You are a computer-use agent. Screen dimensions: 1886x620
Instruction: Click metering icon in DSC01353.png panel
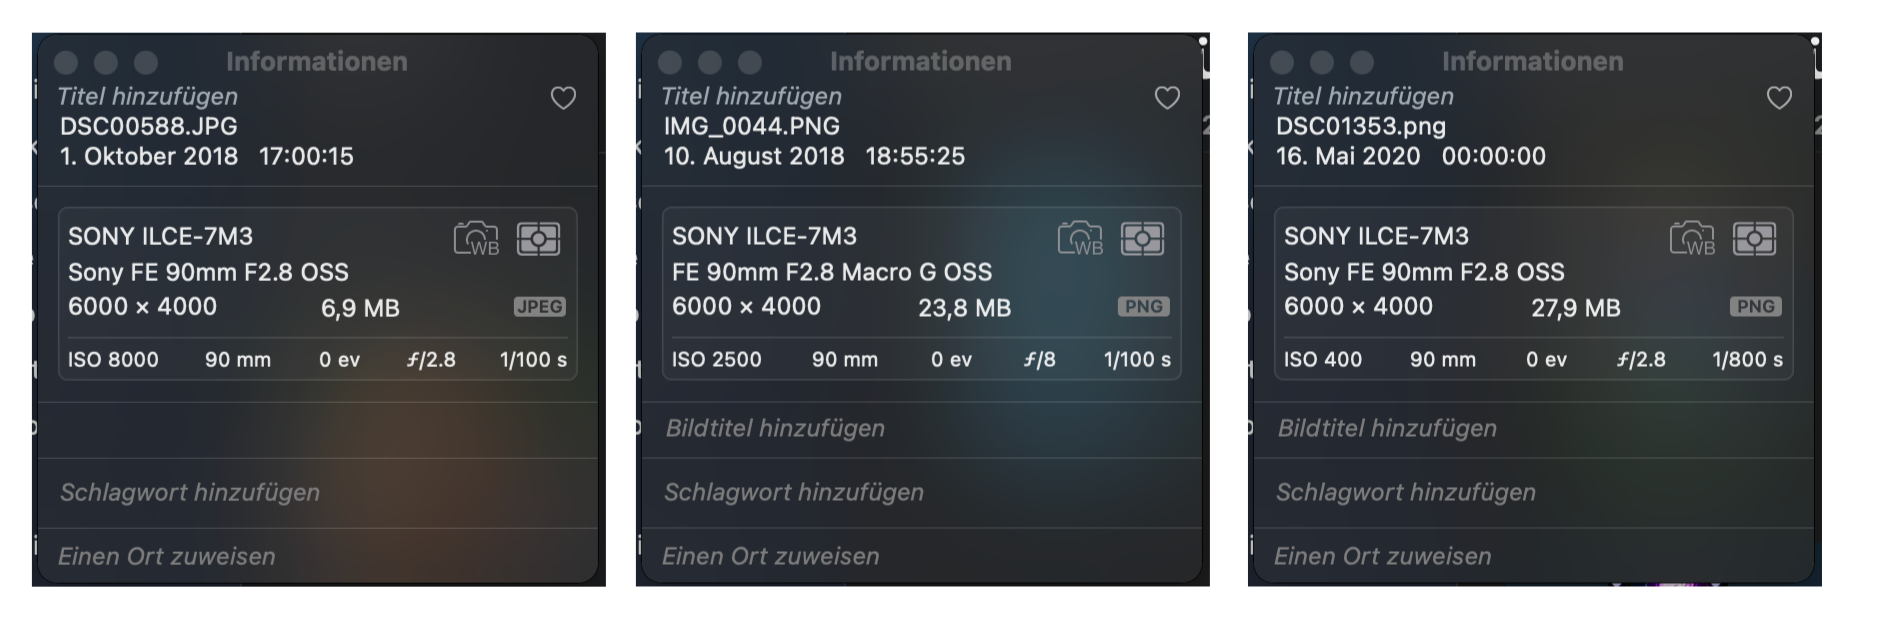(x=1754, y=239)
